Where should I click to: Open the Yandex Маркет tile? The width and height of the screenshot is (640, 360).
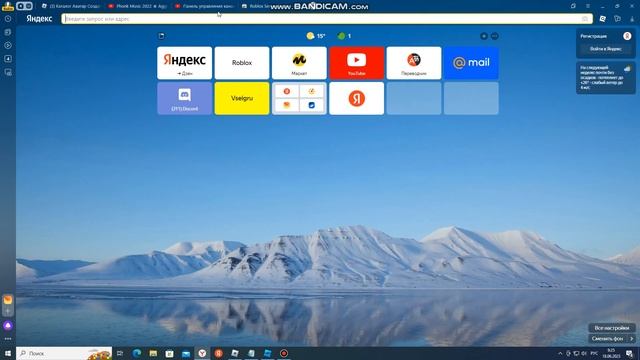[x=299, y=63]
